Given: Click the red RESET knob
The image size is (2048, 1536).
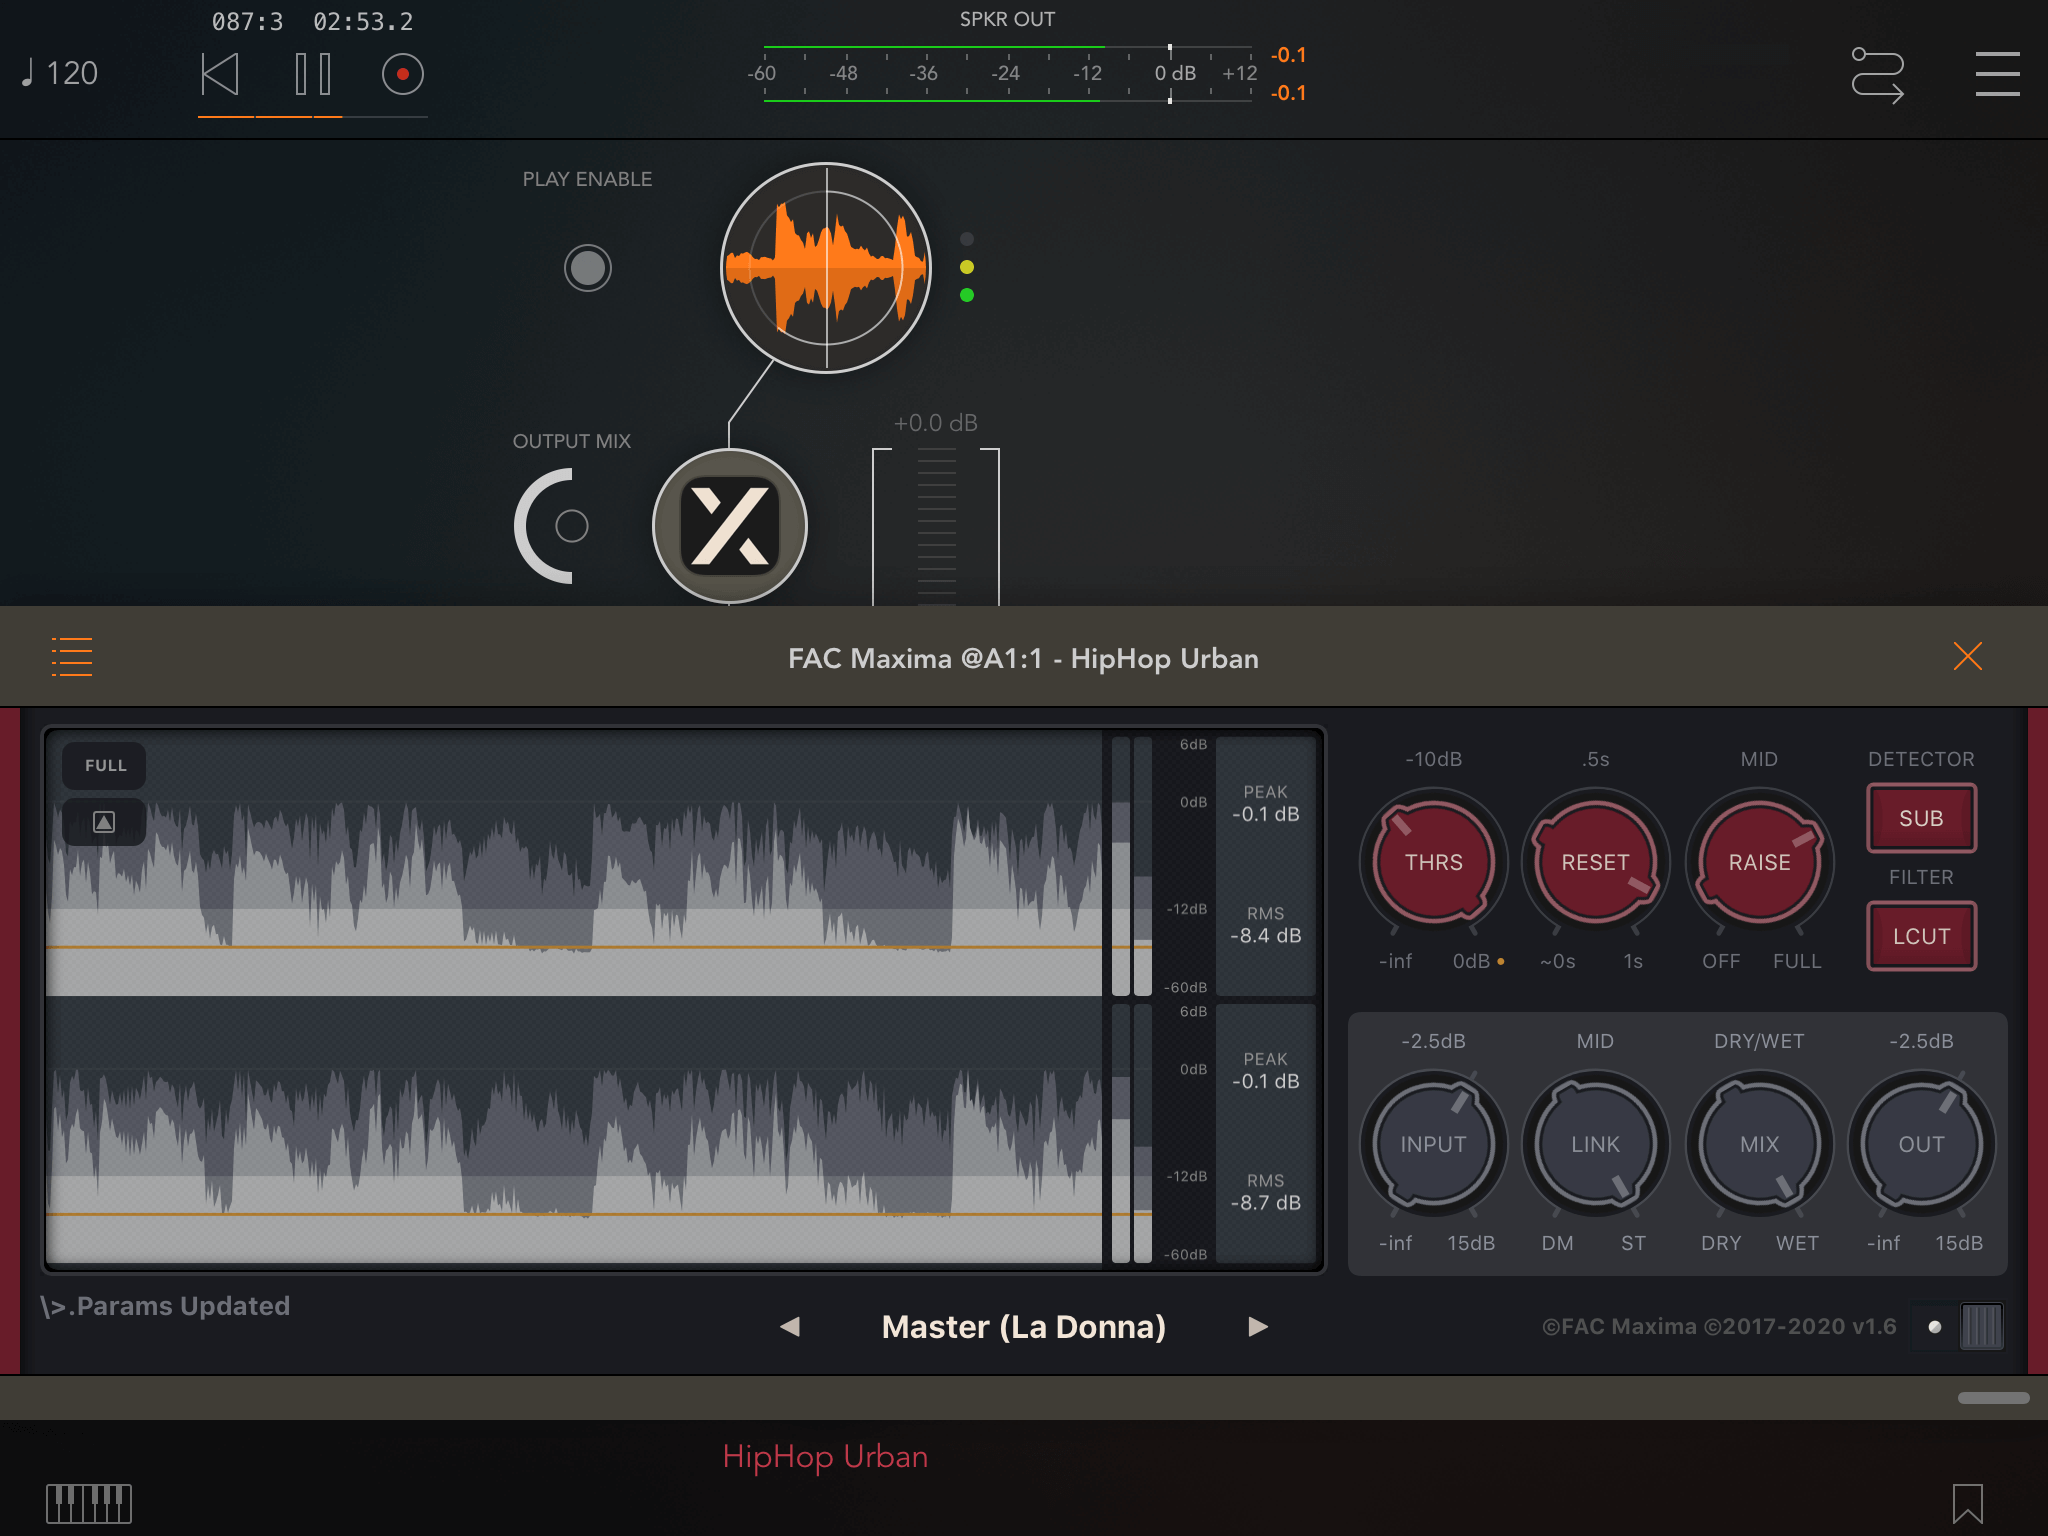Looking at the screenshot, I should [1595, 862].
